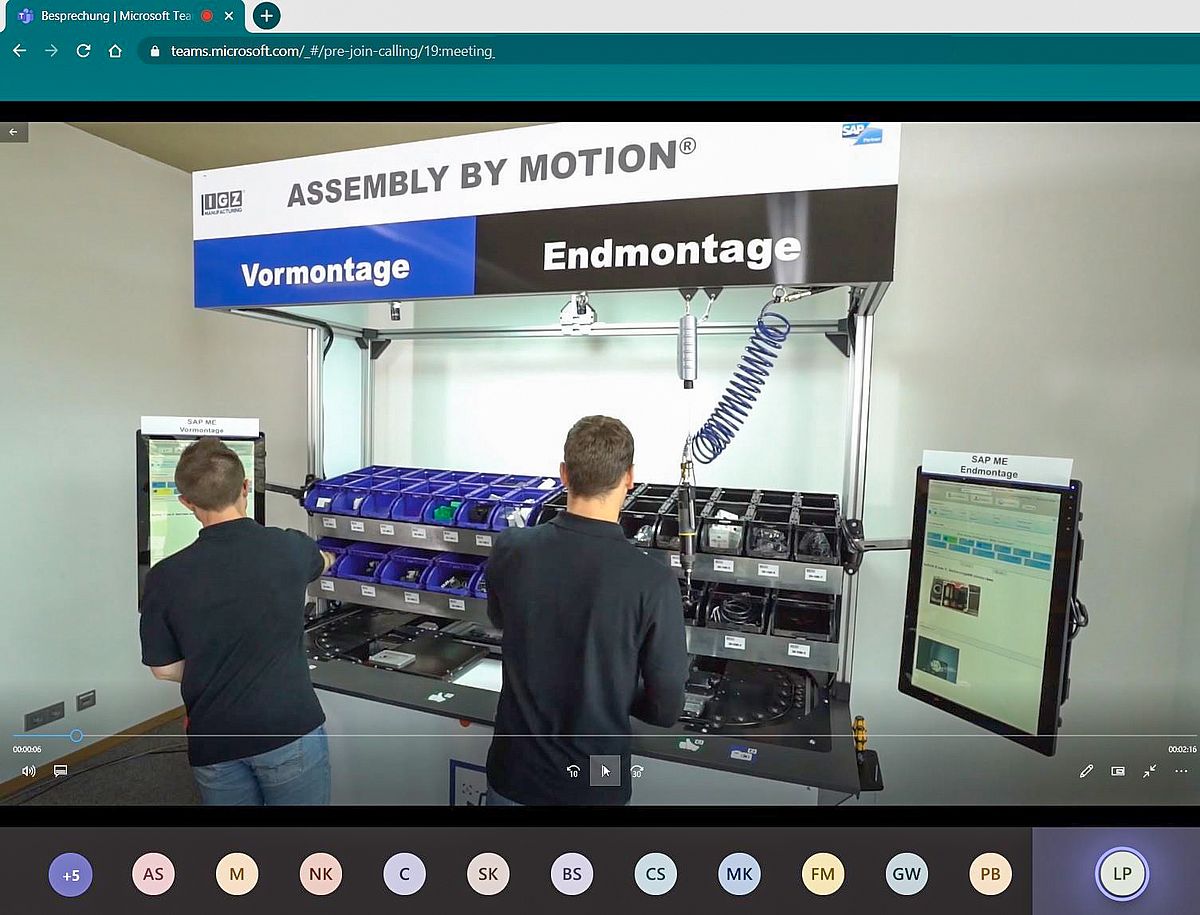This screenshot has width=1200, height=915.
Task: Select participant avatar NK
Action: coord(320,875)
